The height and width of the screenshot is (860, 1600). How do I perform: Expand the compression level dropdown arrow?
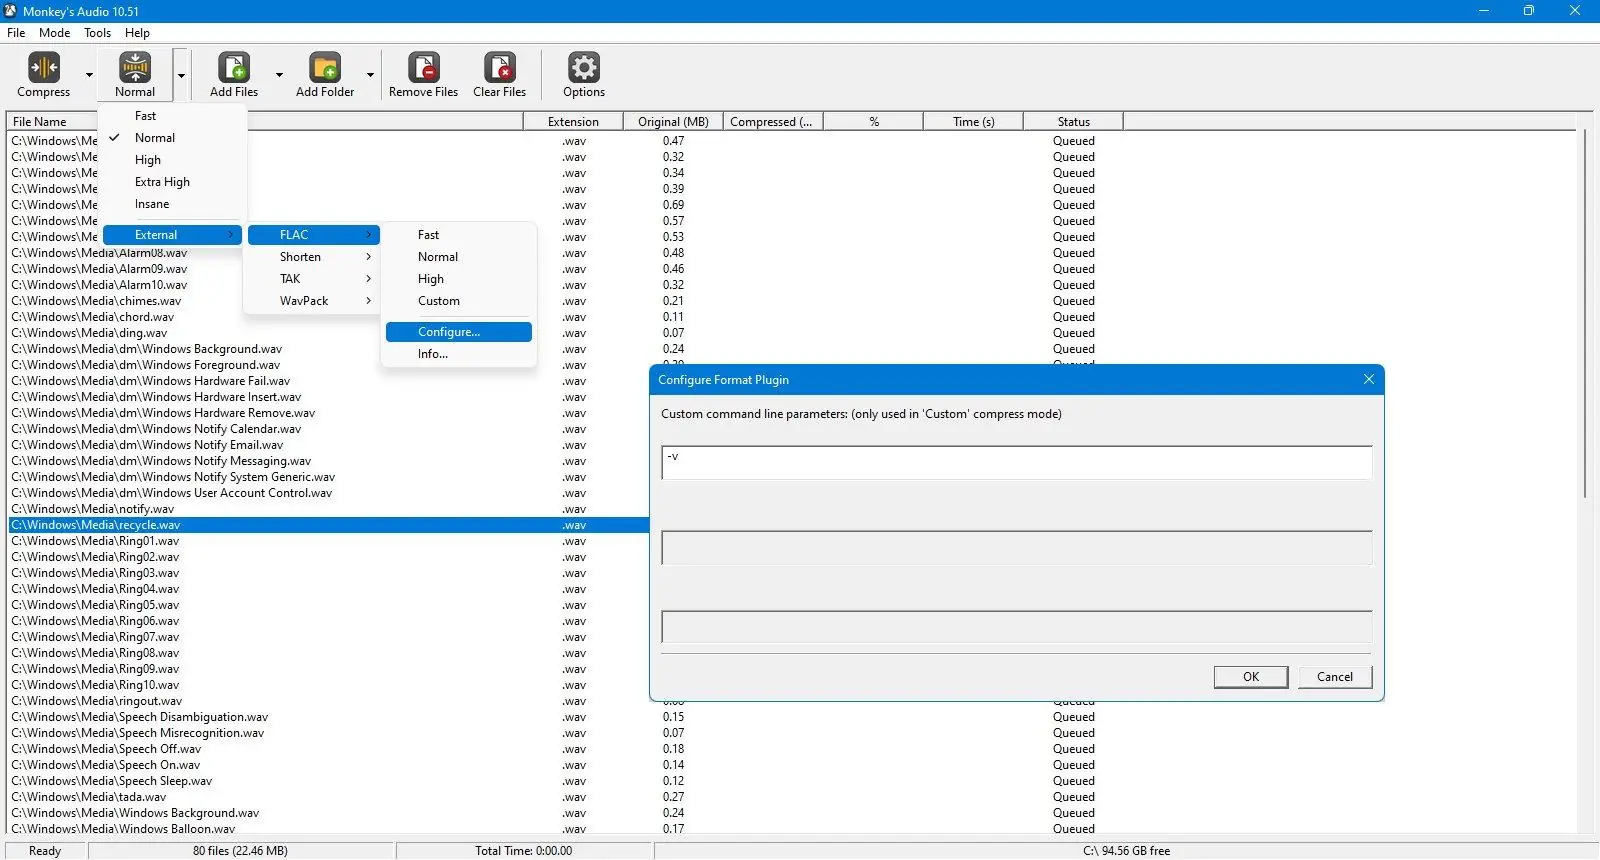point(181,75)
